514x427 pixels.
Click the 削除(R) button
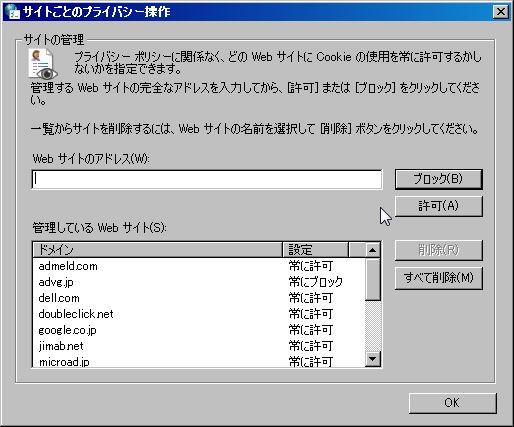(439, 250)
